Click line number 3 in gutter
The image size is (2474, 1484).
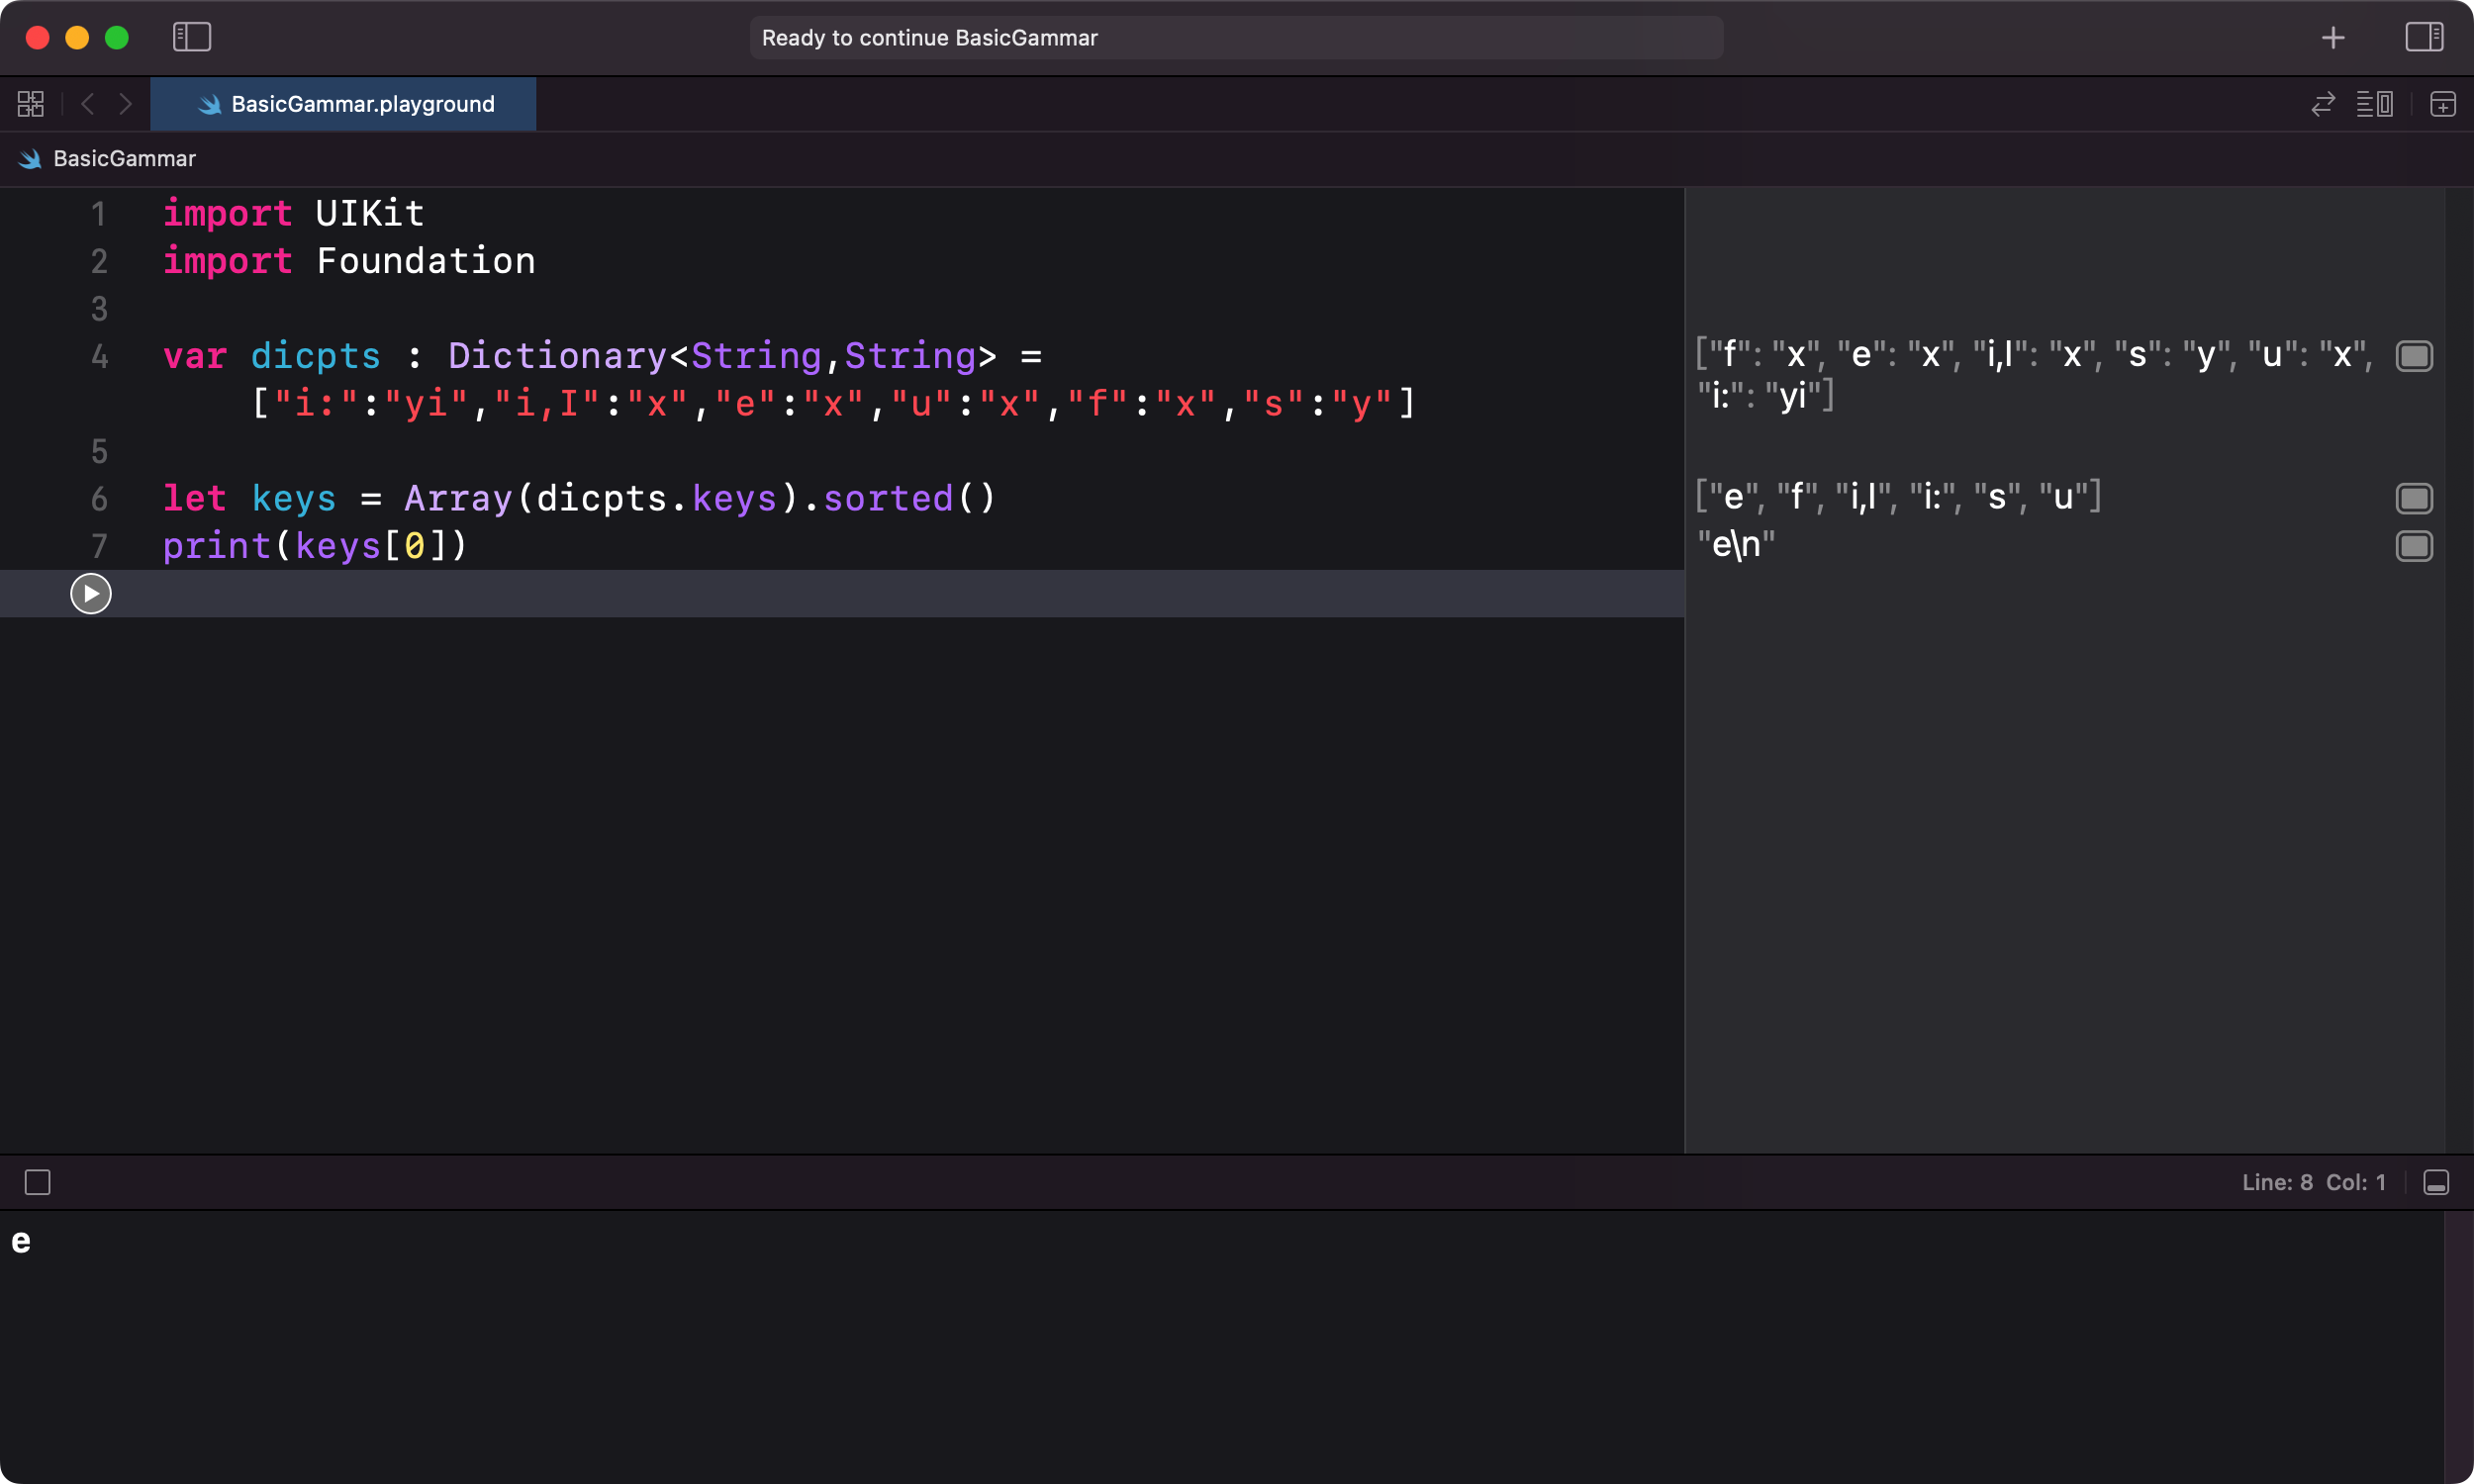99,309
